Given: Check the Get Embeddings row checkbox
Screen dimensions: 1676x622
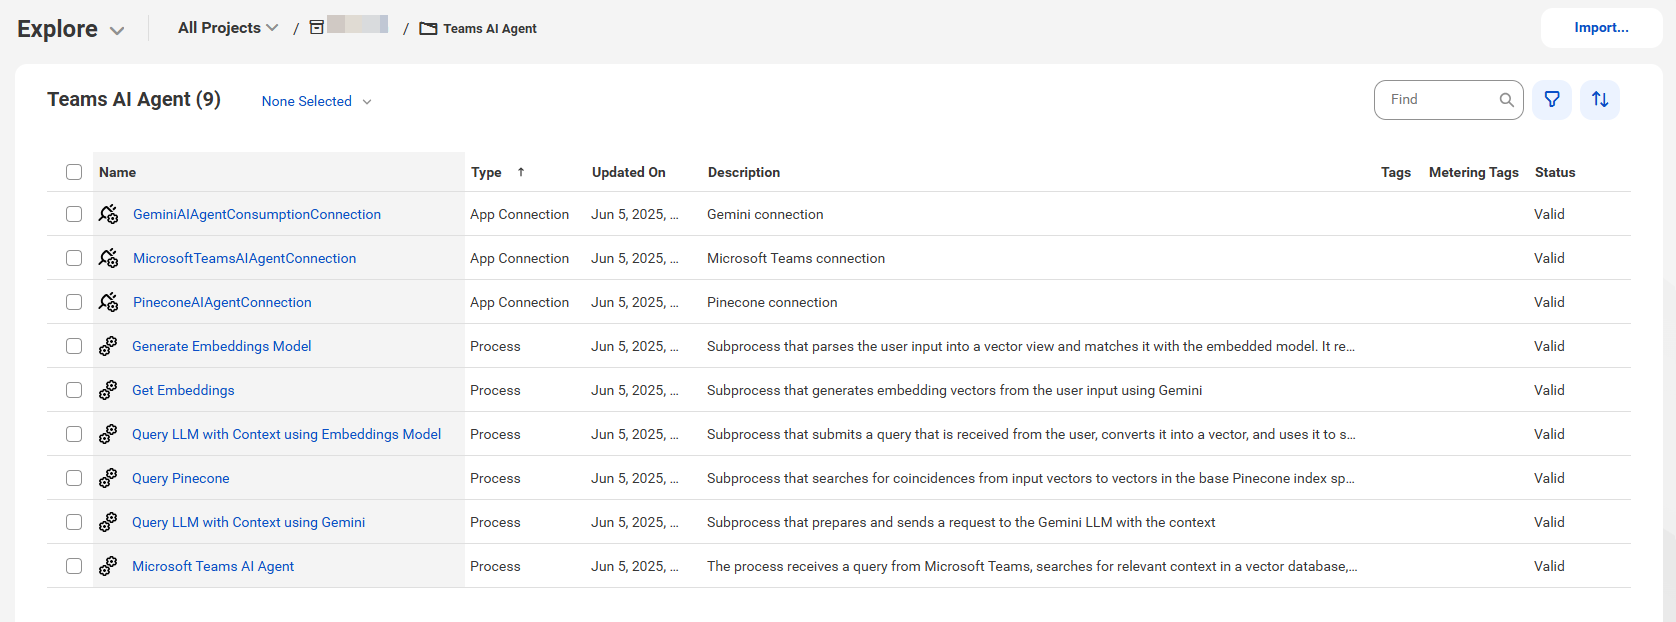Looking at the screenshot, I should pos(74,390).
